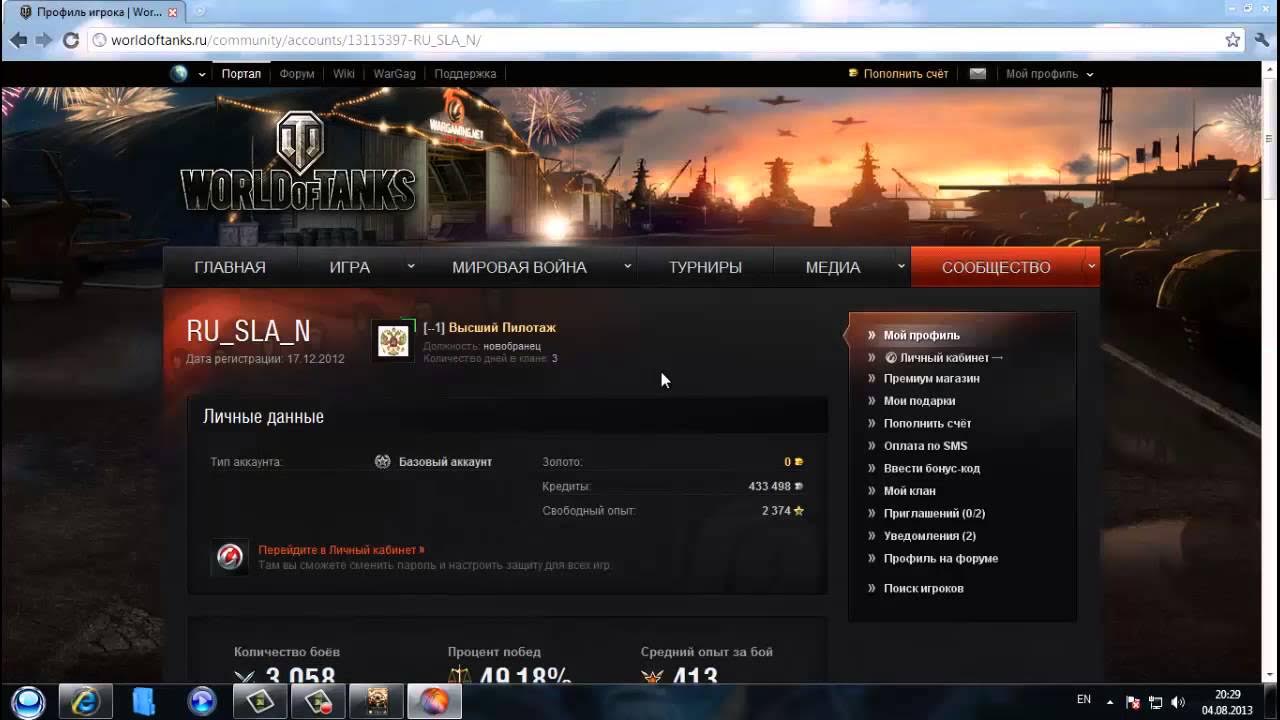Click the Базовый аккаунт account type text
Screen dimensions: 1280x720
(445, 462)
